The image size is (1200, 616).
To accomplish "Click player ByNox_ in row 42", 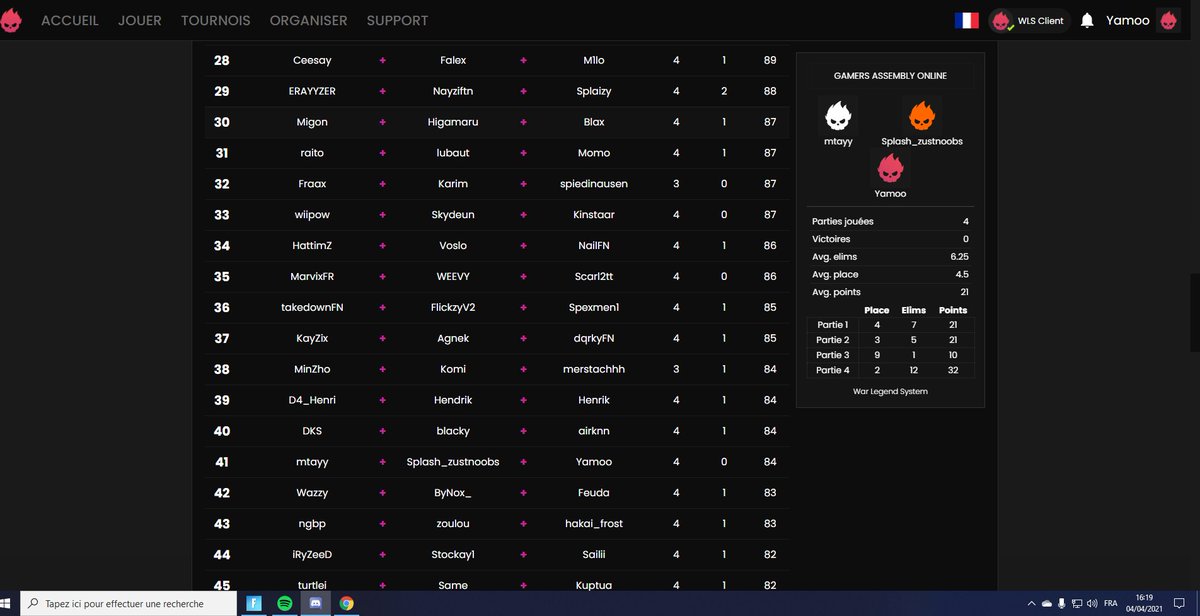I will (453, 494).
